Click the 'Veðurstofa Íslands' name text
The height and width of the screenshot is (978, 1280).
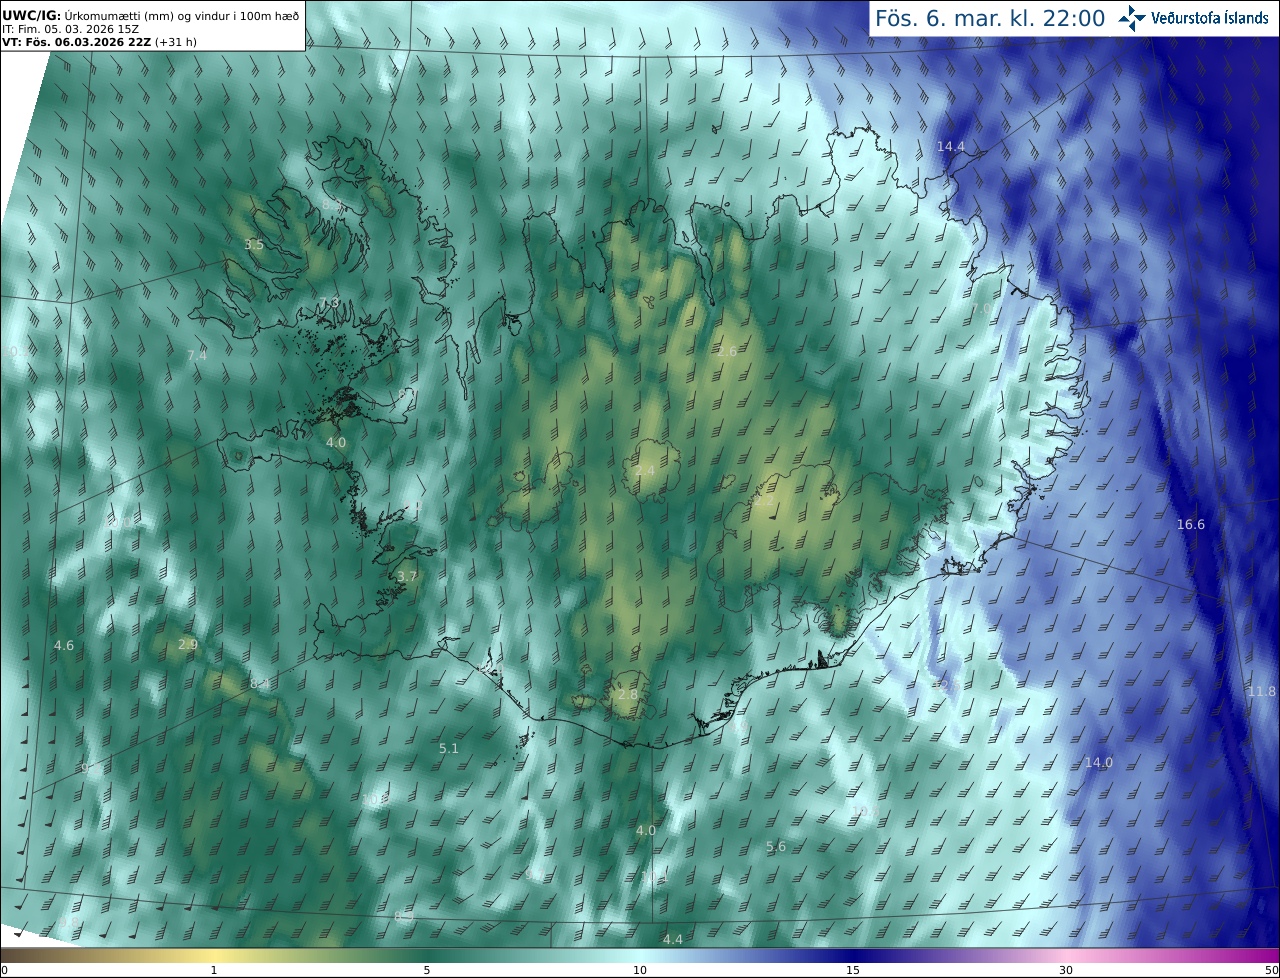click(1210, 18)
